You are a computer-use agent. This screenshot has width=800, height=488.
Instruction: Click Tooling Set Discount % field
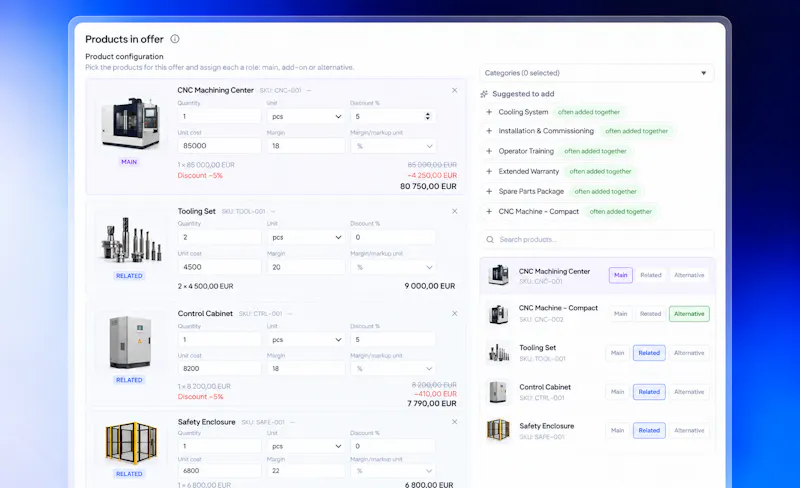pos(393,237)
